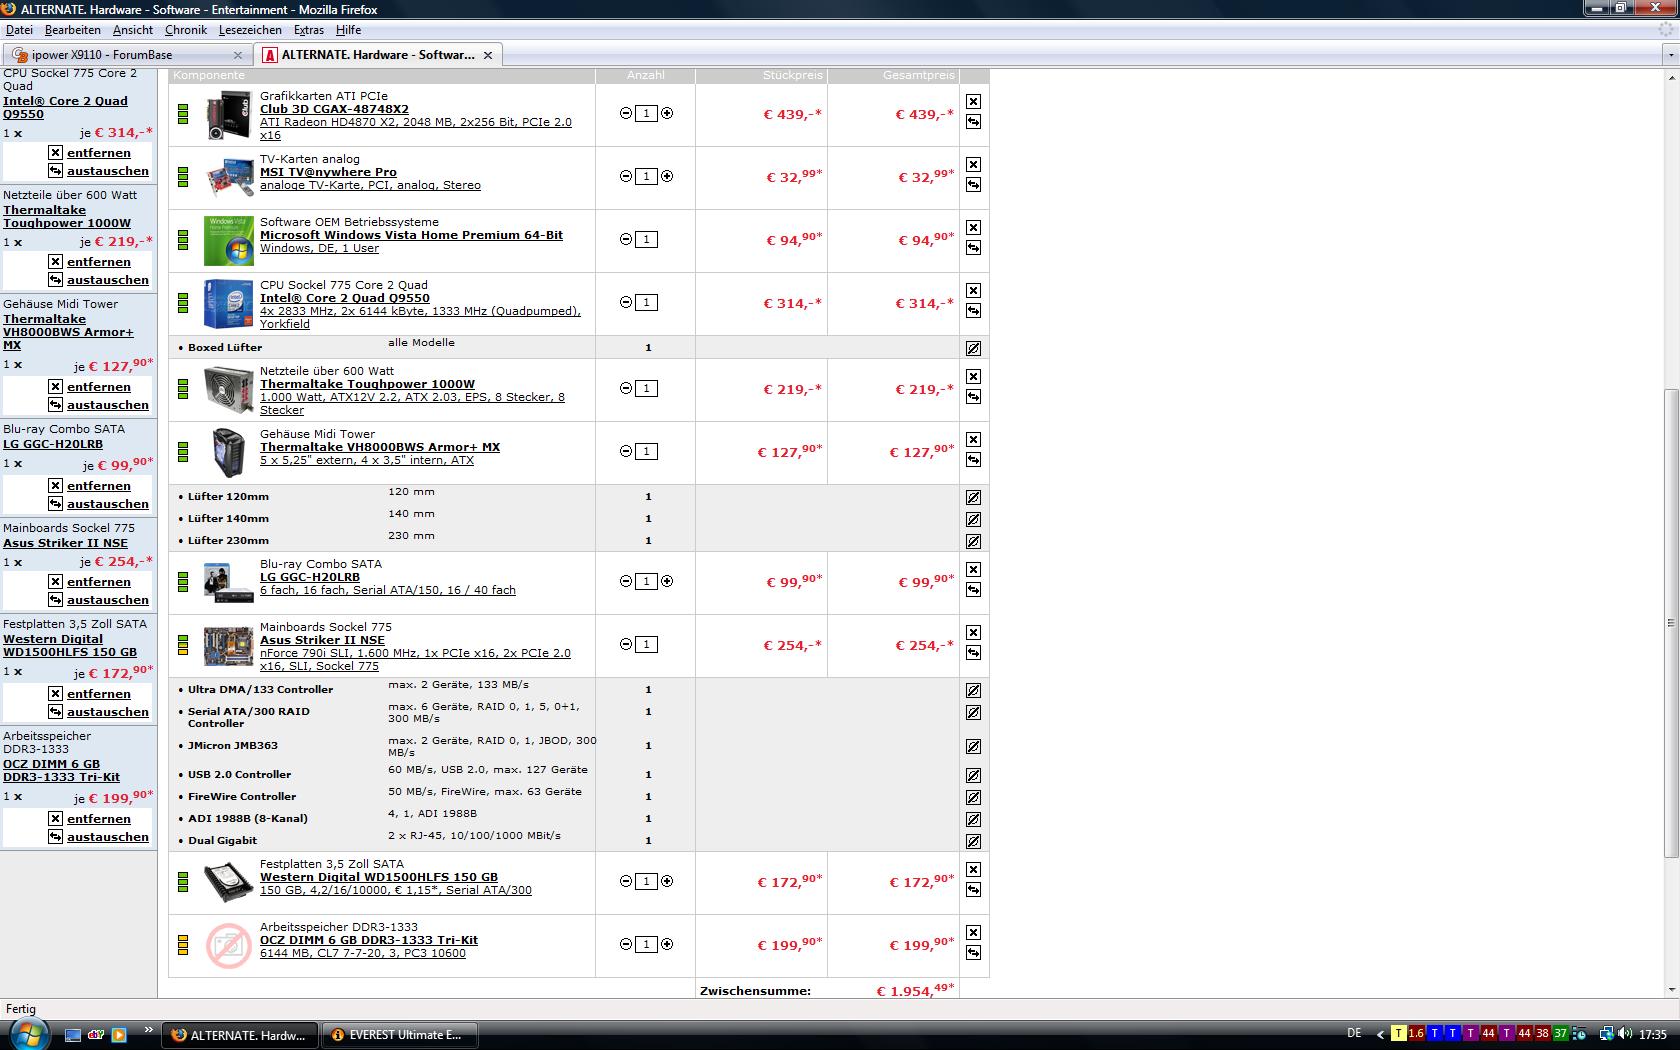Click entfernen under sidebar Intel Q9550
This screenshot has width=1680, height=1050.
click(99, 153)
